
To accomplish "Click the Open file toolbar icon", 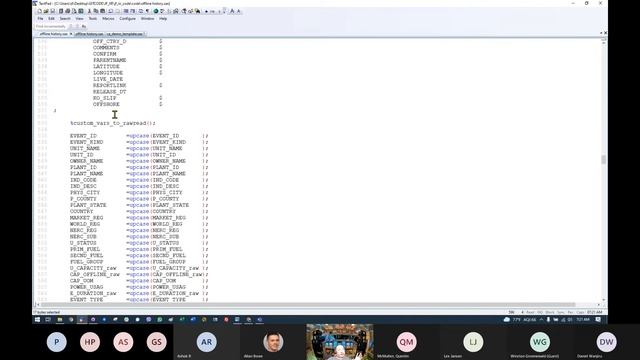I will click(x=46, y=11).
